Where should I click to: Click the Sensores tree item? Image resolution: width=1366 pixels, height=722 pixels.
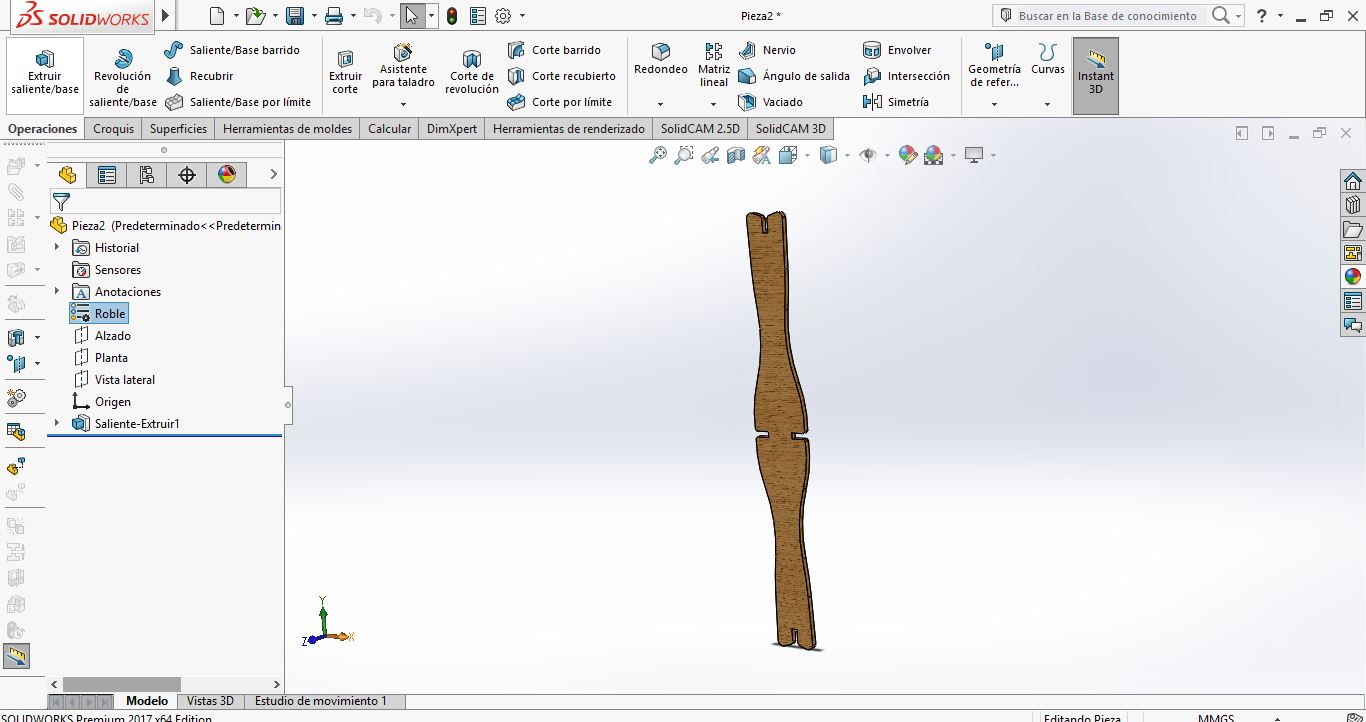[x=107, y=270]
